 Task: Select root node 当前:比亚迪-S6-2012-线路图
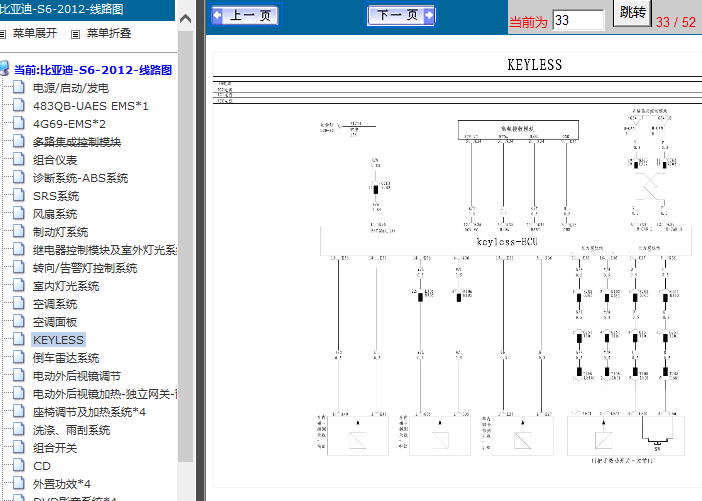coord(93,70)
